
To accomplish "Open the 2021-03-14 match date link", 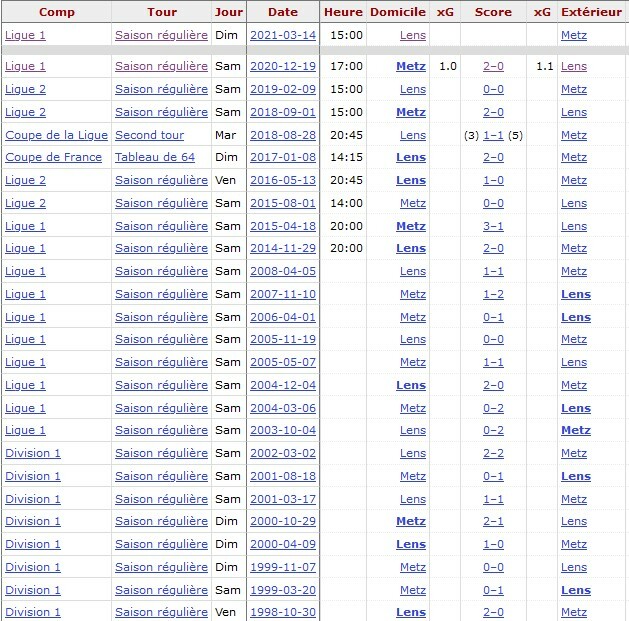I will point(283,35).
